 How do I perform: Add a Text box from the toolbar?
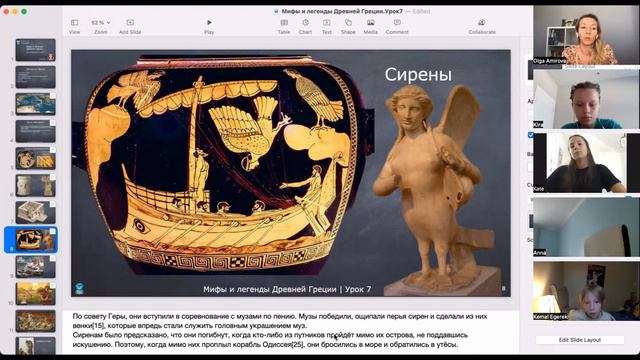[327, 26]
